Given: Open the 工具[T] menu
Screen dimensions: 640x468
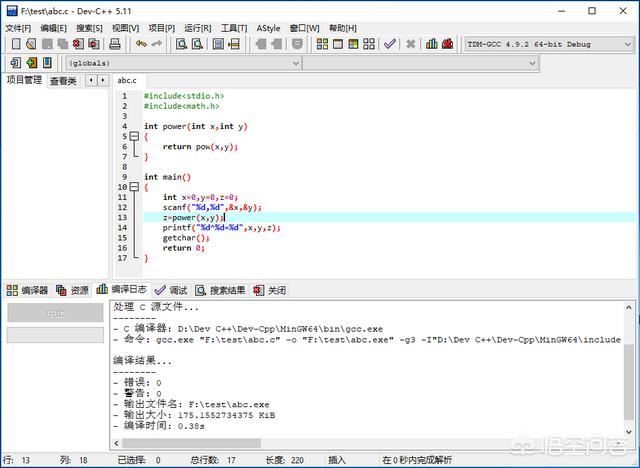Looking at the screenshot, I should point(234,28).
